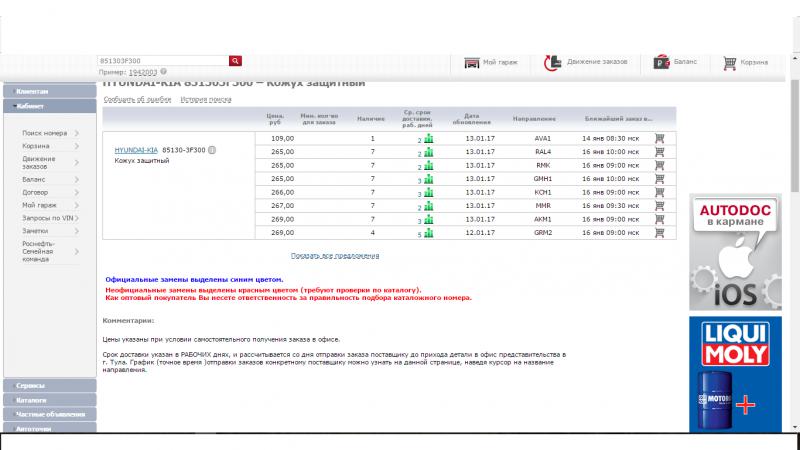Open the AUTODOC в кармане iOS banner
Image resolution: width=800 pixels, height=450 pixels.
click(735, 252)
